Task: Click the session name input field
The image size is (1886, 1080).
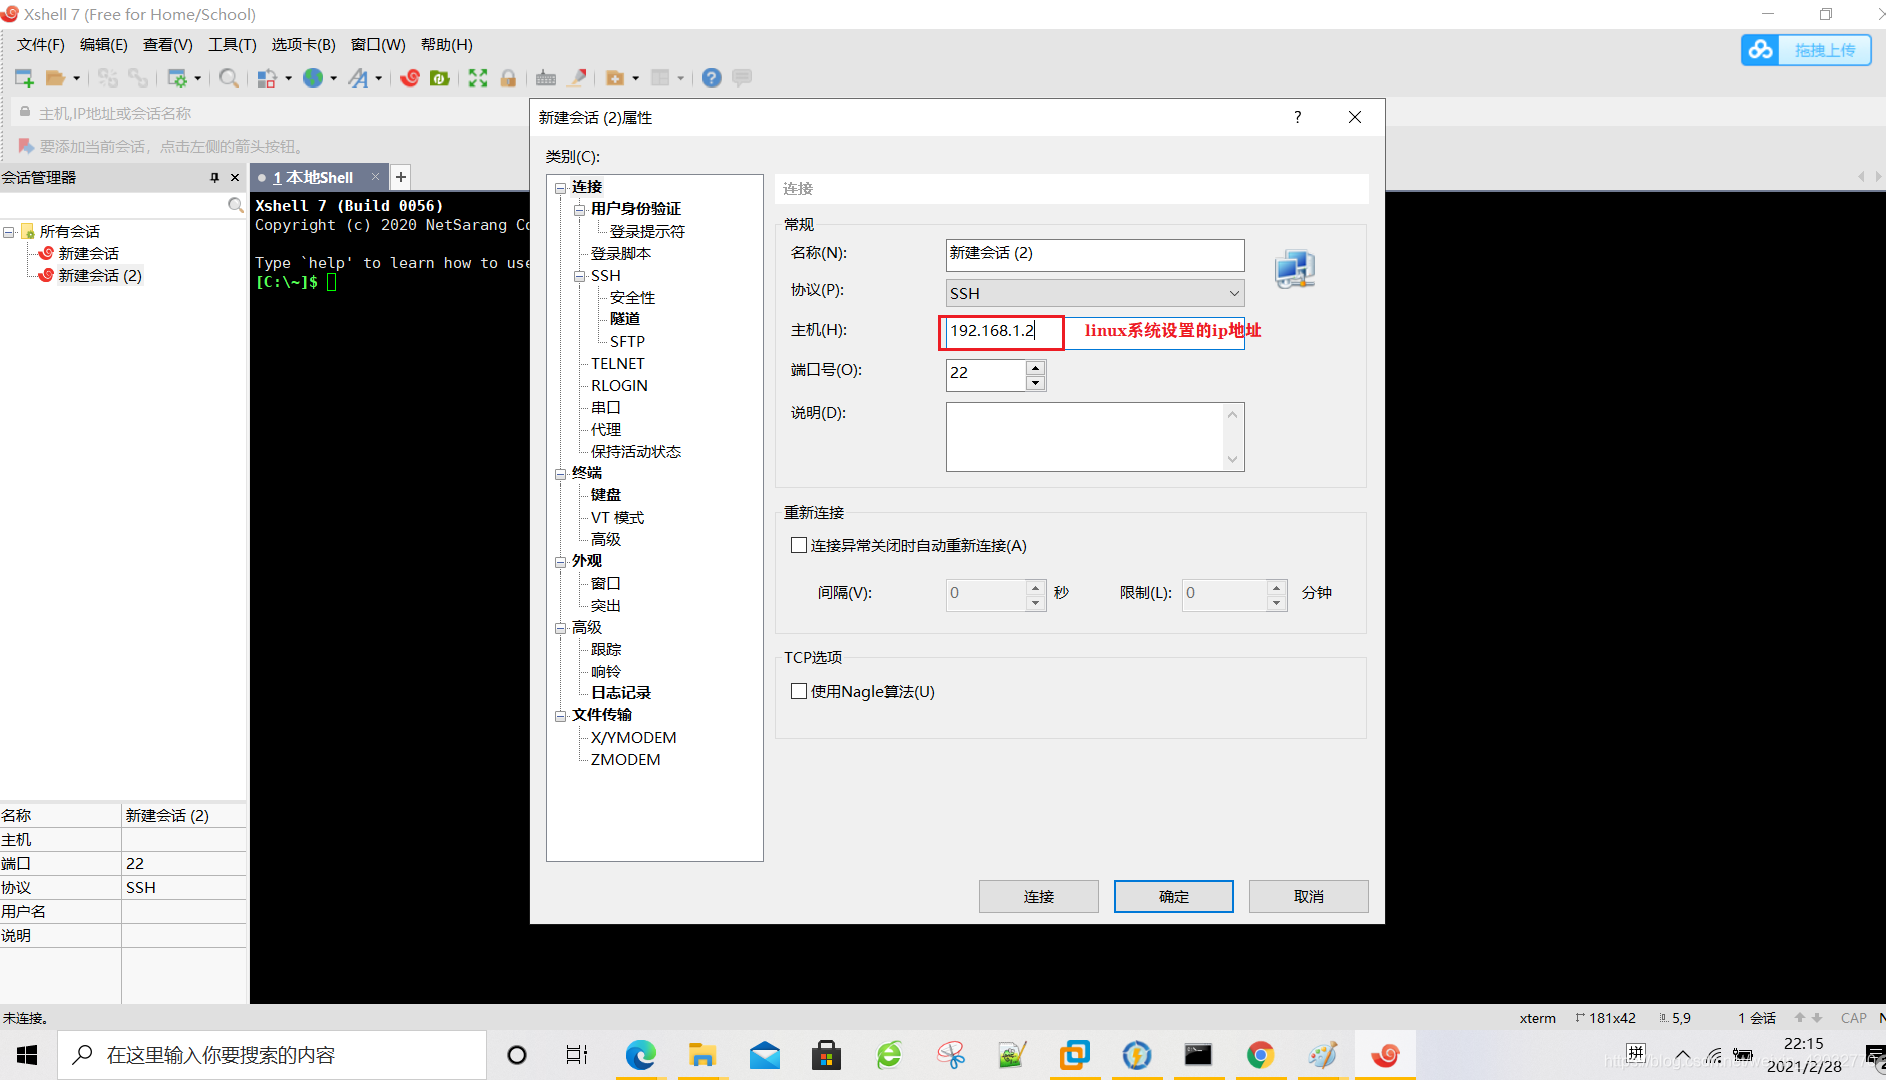Action: click(1095, 254)
